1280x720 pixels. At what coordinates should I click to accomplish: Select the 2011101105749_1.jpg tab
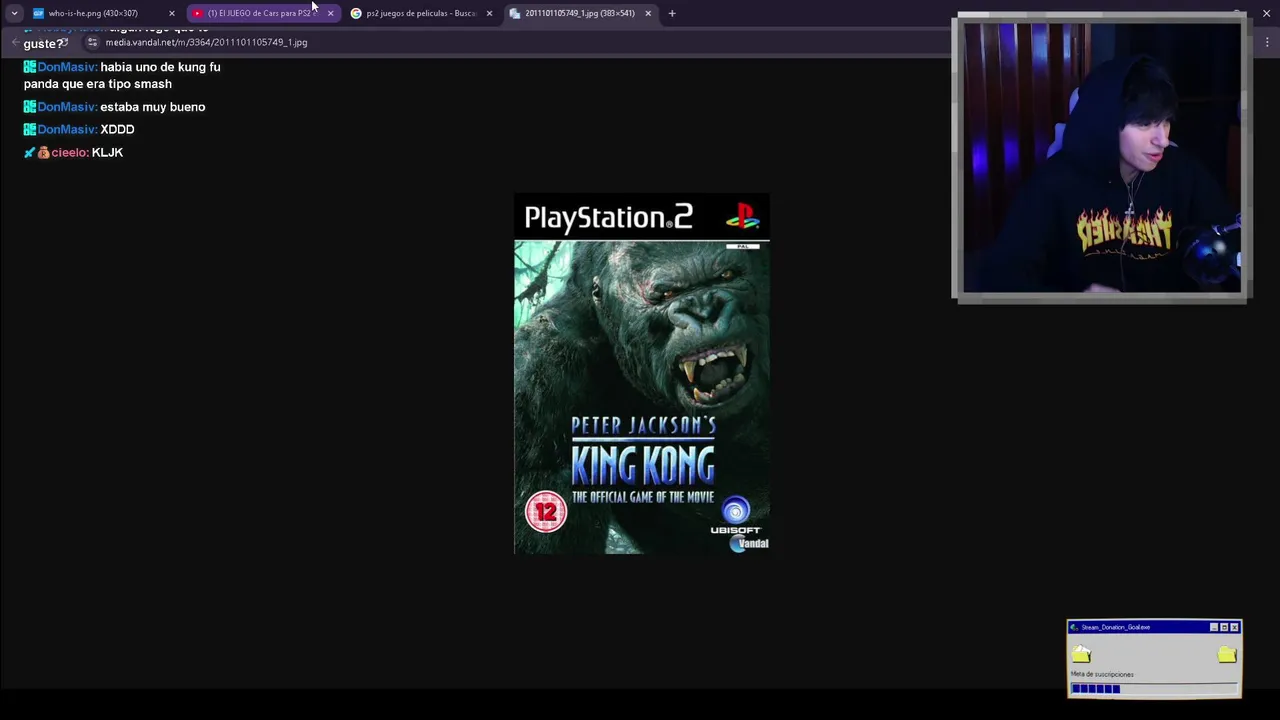pos(580,13)
